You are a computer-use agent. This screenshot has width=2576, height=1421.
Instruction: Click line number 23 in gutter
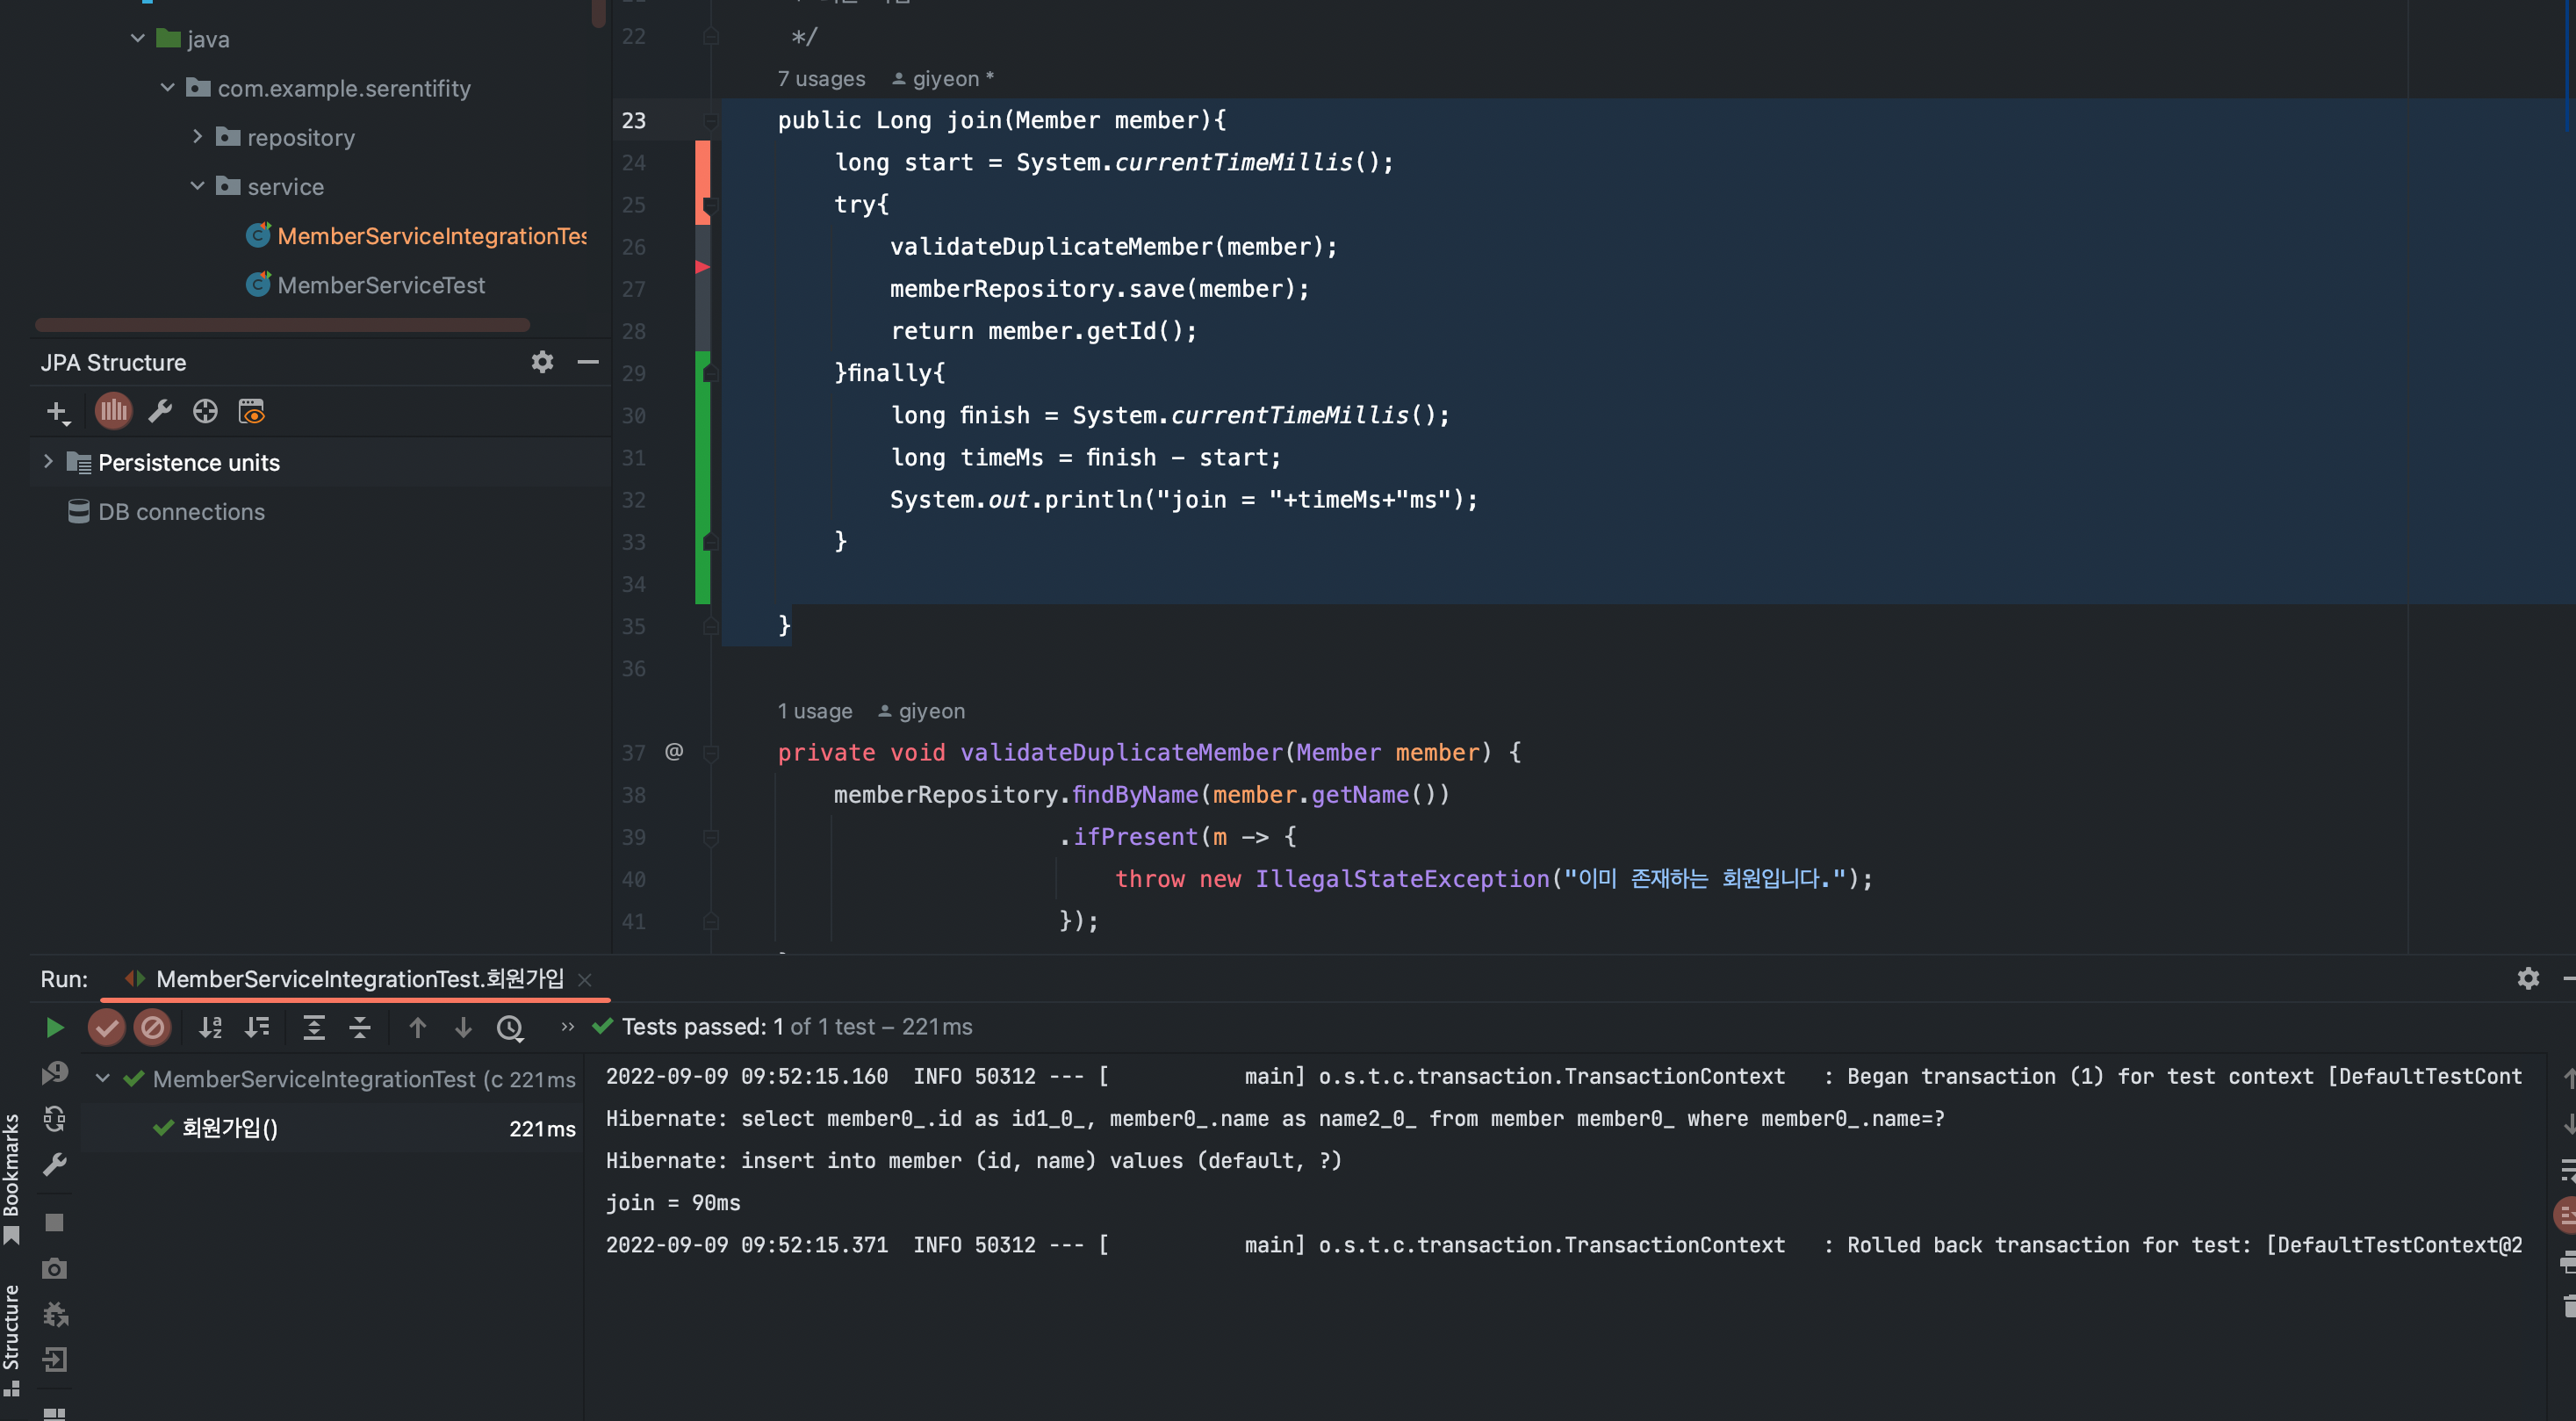pyautogui.click(x=634, y=120)
